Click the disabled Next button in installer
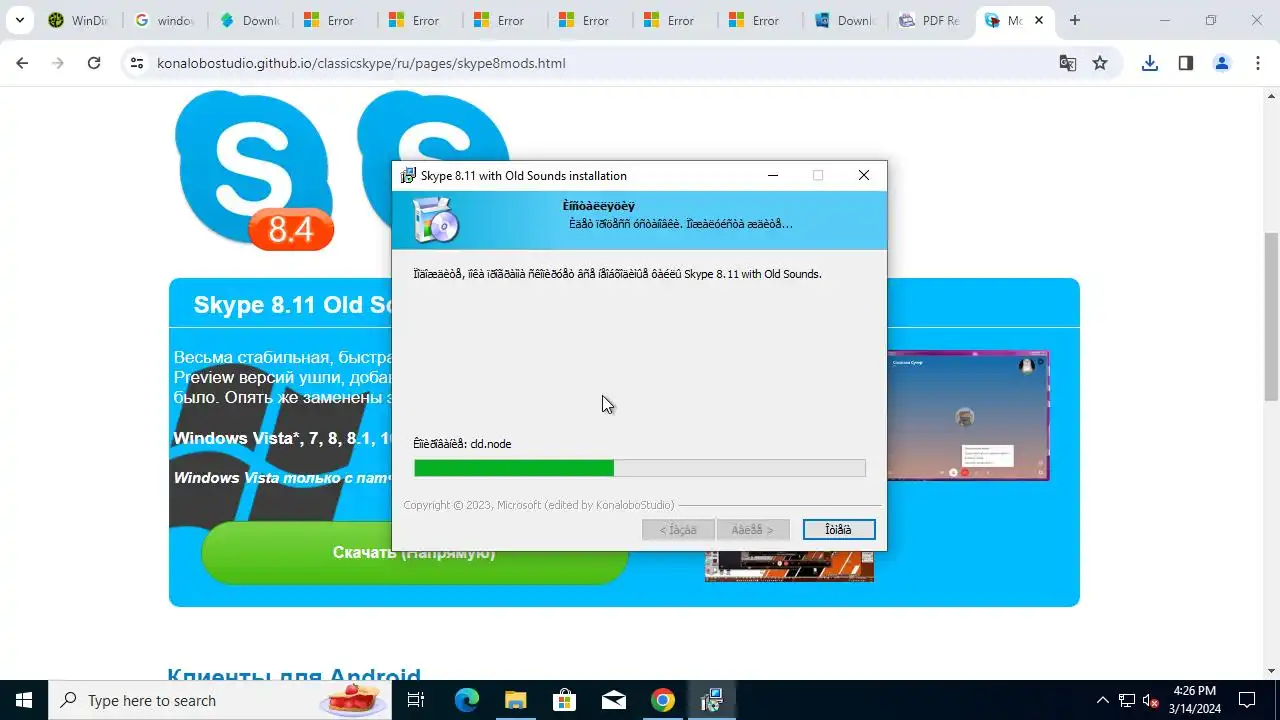This screenshot has width=1280, height=720. (x=753, y=530)
